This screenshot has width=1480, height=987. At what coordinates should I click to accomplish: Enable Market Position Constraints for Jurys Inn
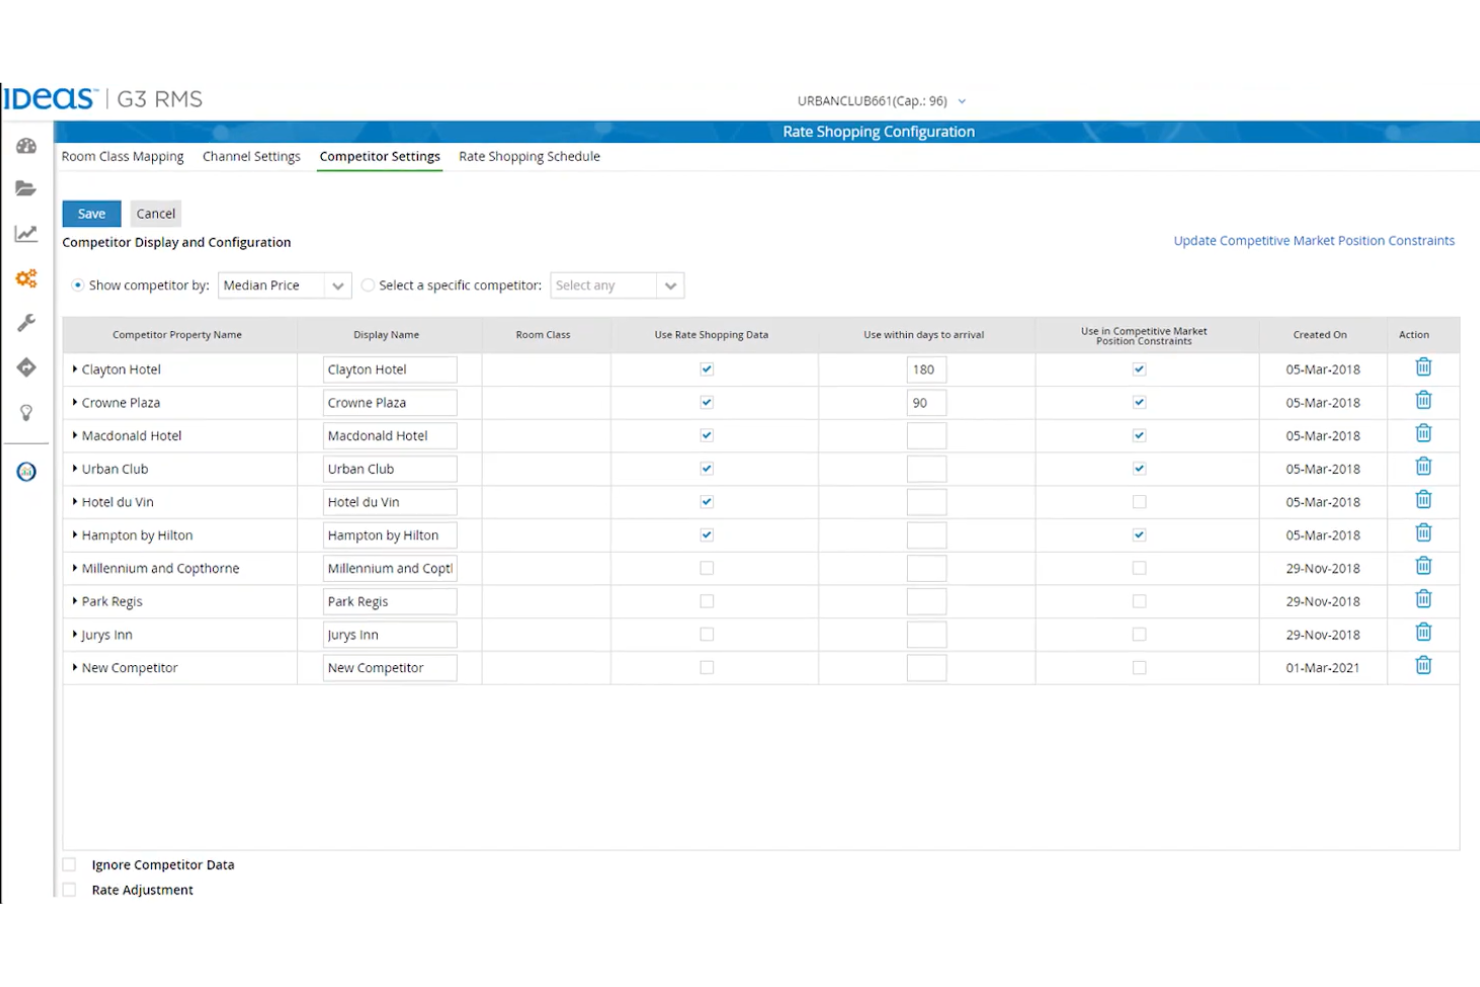[x=1139, y=634]
